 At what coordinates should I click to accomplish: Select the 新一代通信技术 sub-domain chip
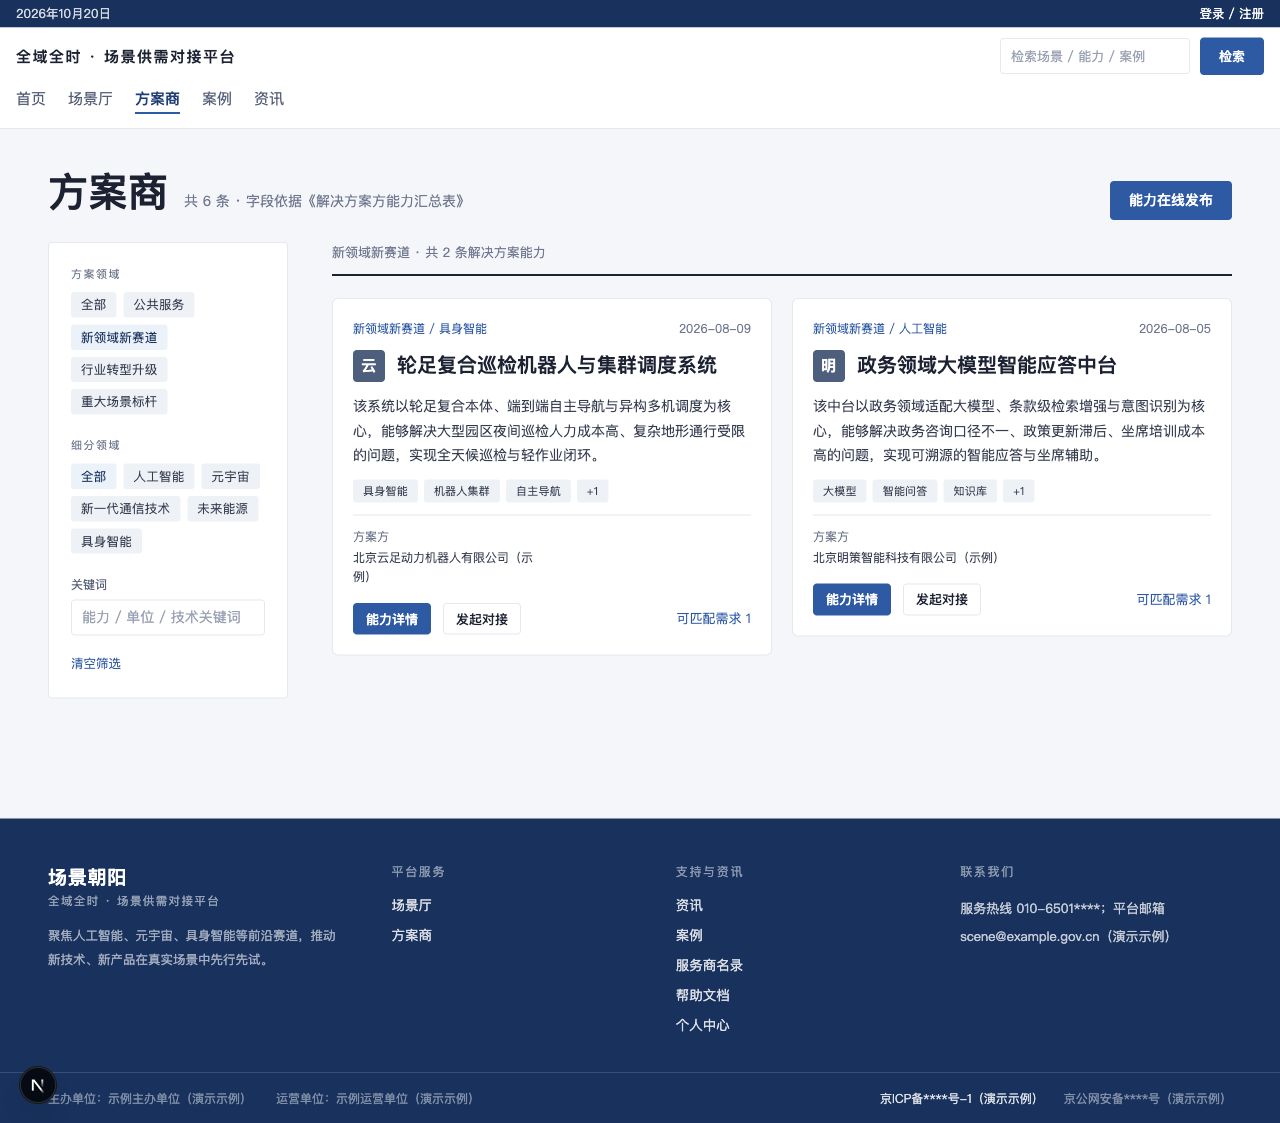coord(125,509)
